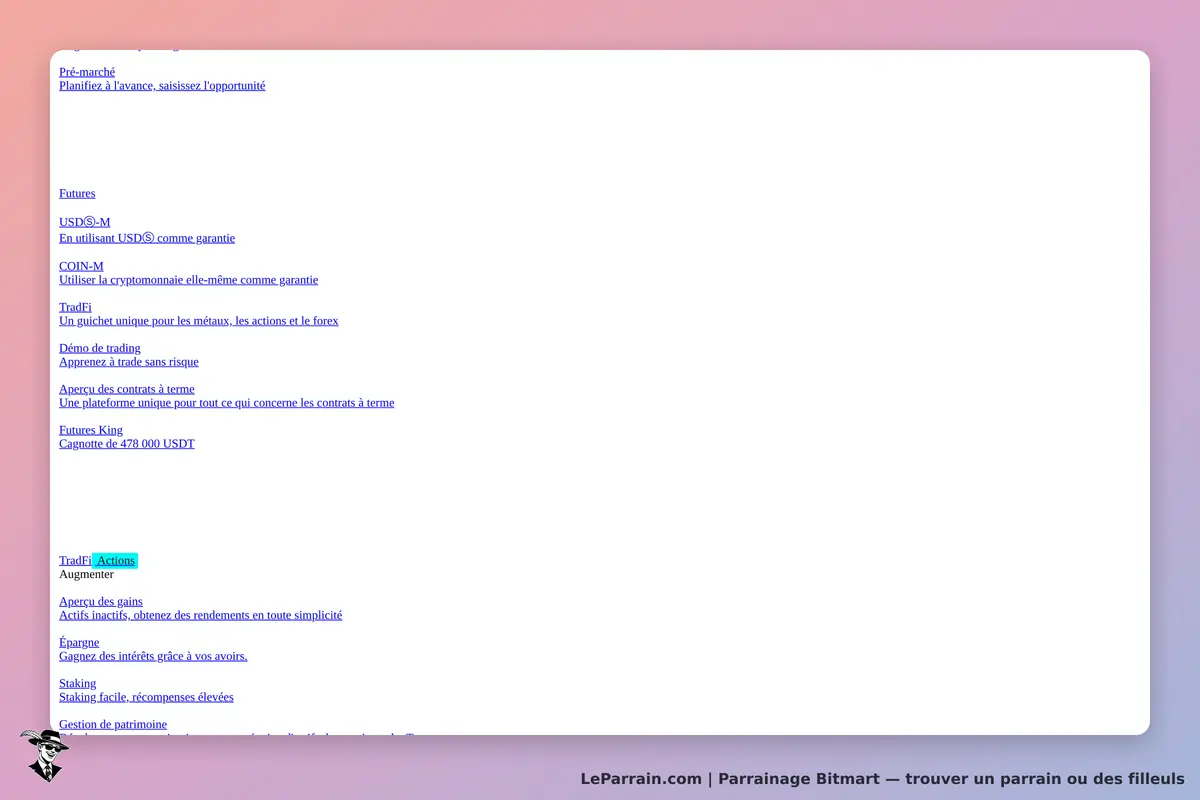Click "Une plateforme unique pour tout" description
This screenshot has width=1200, height=800.
click(x=227, y=403)
